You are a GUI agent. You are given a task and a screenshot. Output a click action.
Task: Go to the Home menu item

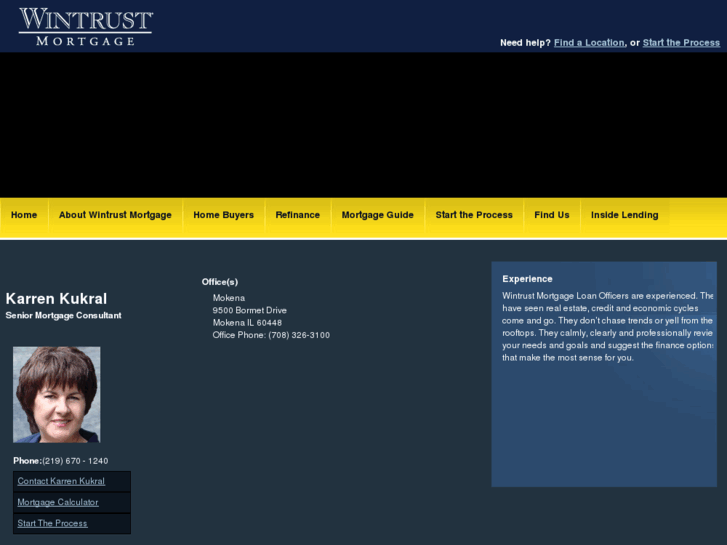24,215
